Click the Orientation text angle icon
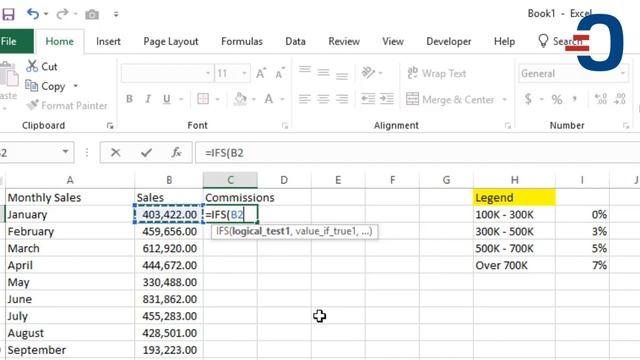640x360 pixels. [368, 72]
